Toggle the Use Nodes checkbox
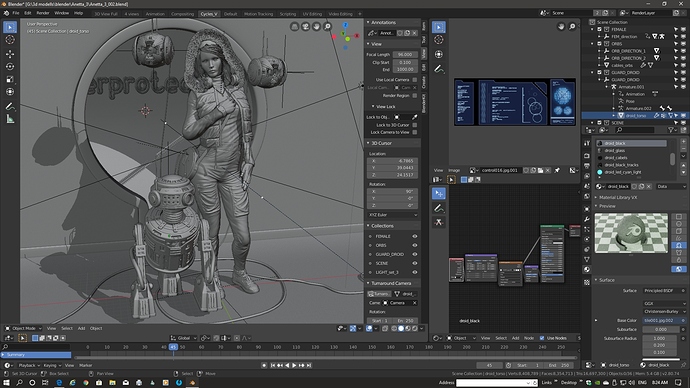Viewport: 690px width, 388px height. [x=542, y=338]
